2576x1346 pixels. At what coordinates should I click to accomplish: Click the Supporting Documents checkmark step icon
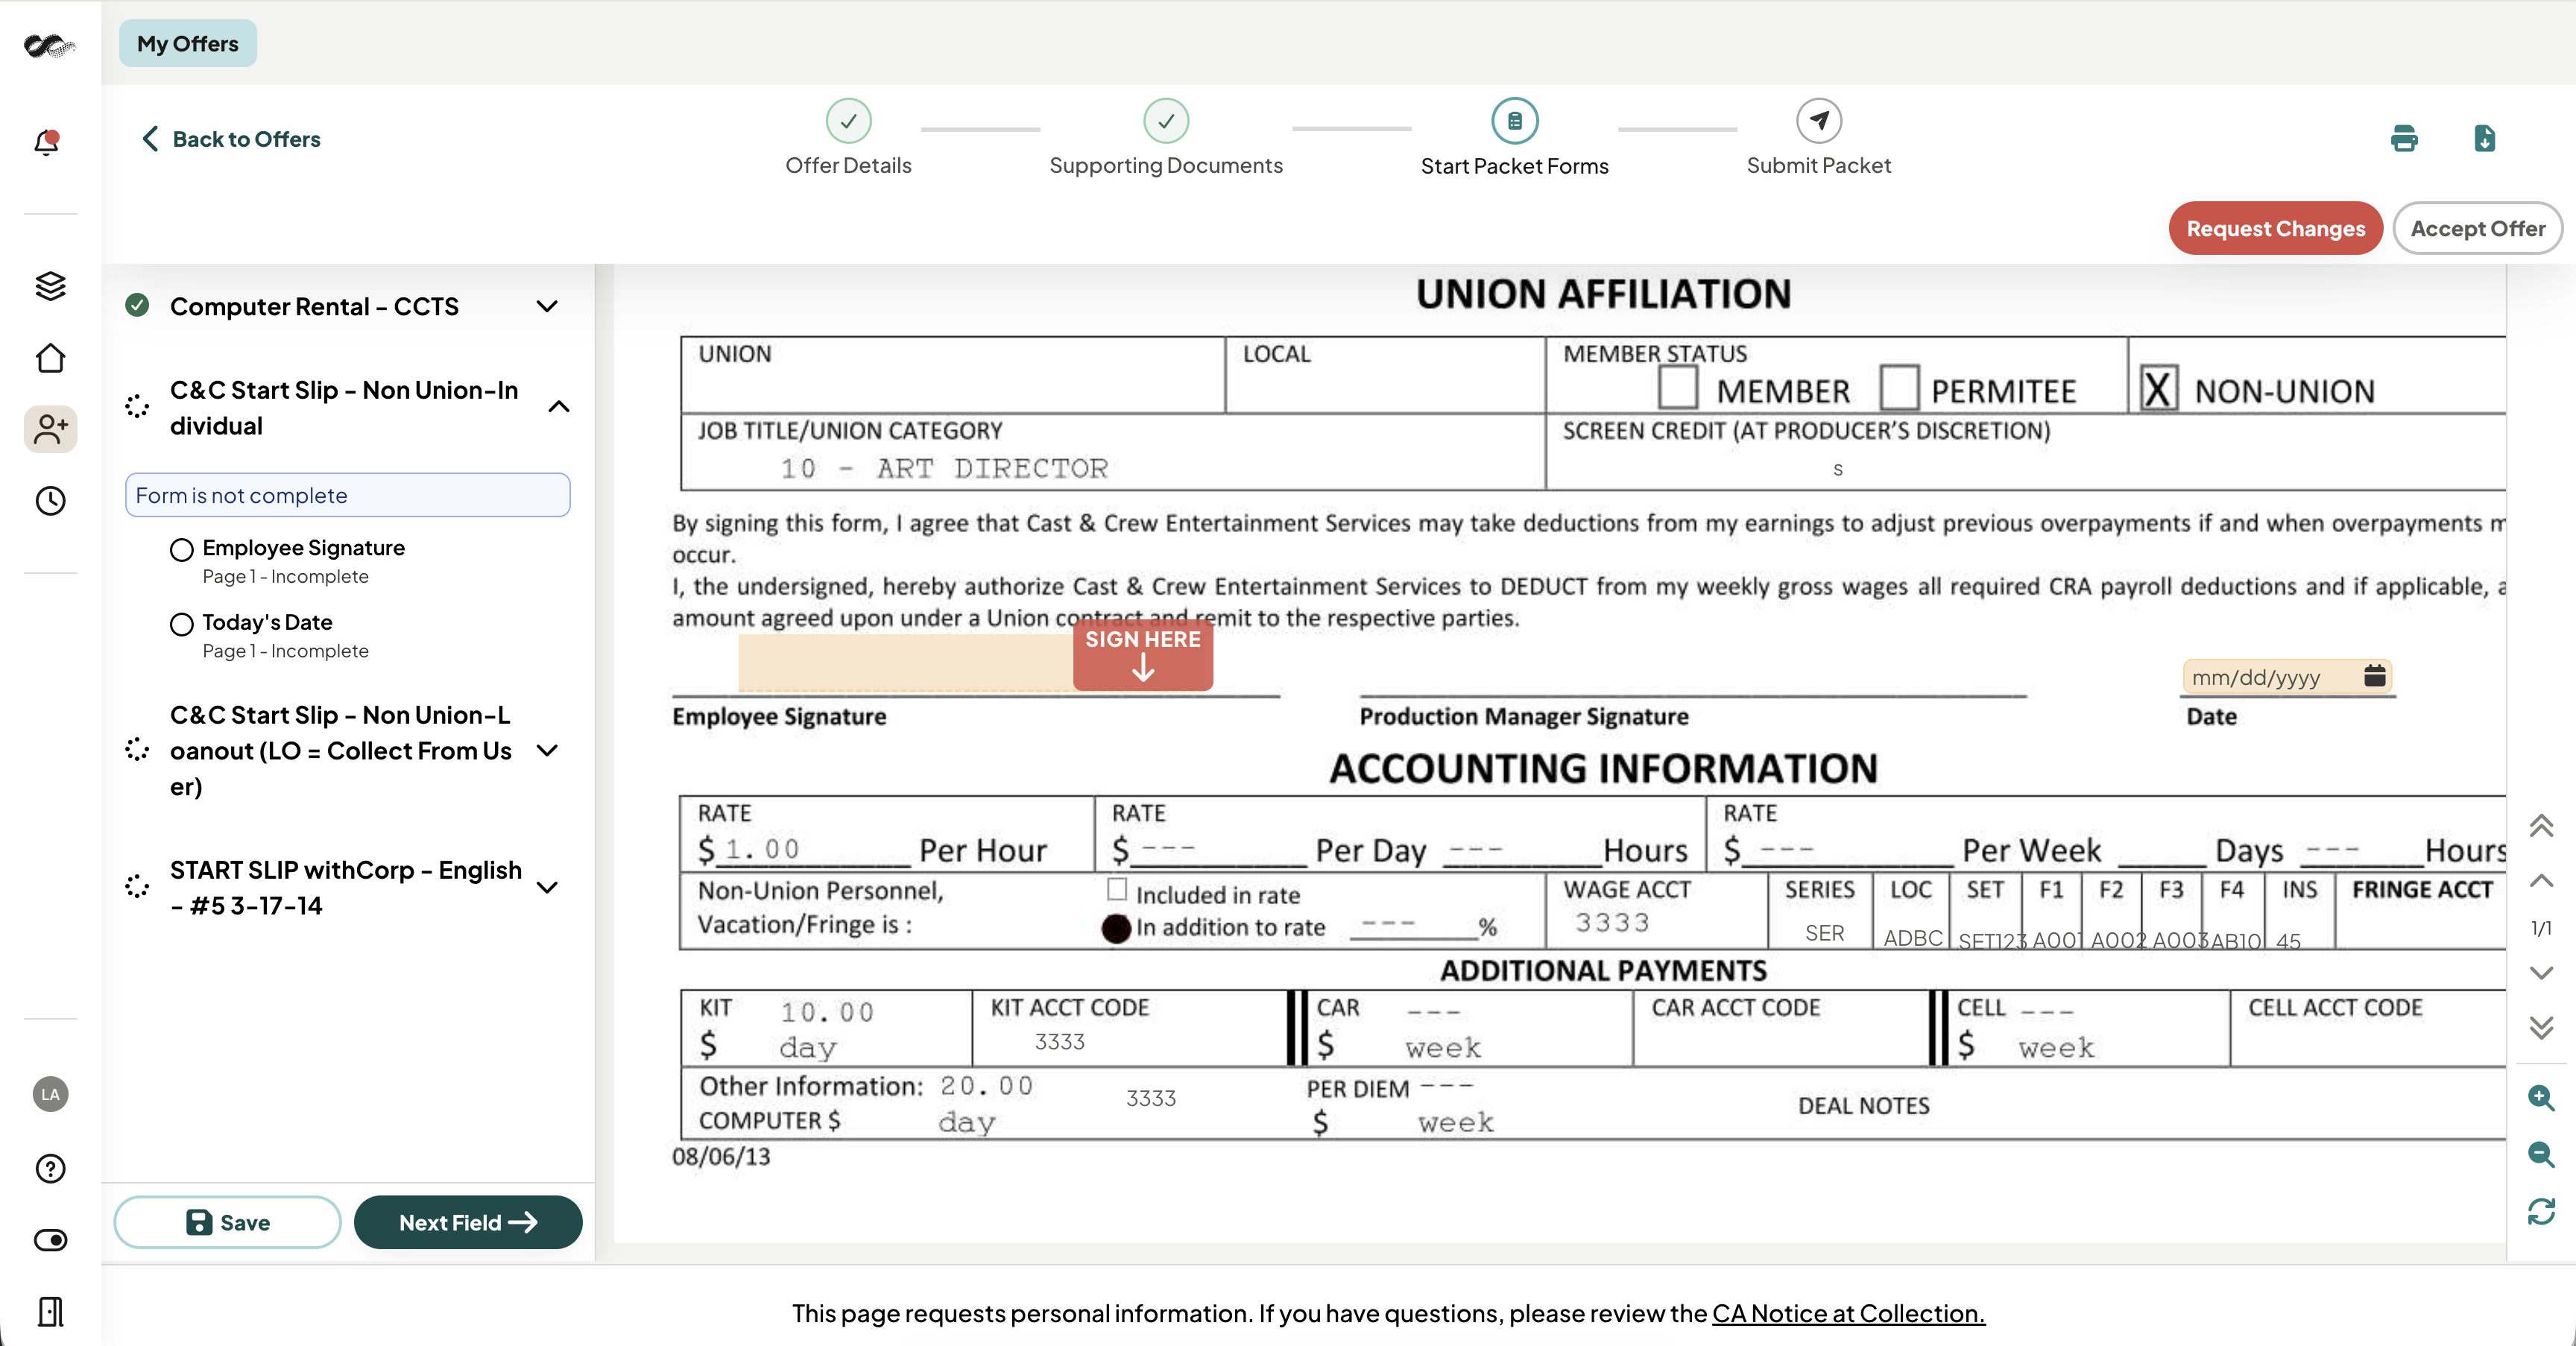click(x=1165, y=121)
